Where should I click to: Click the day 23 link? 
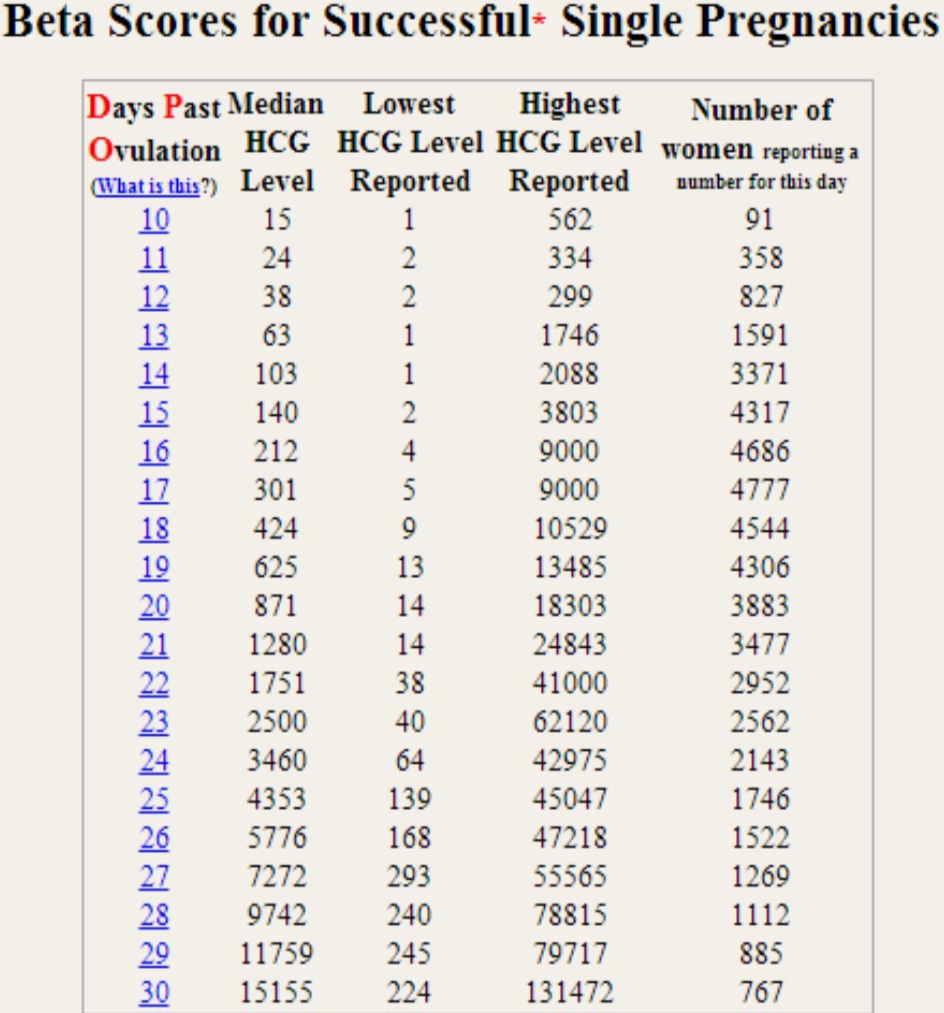coord(154,722)
